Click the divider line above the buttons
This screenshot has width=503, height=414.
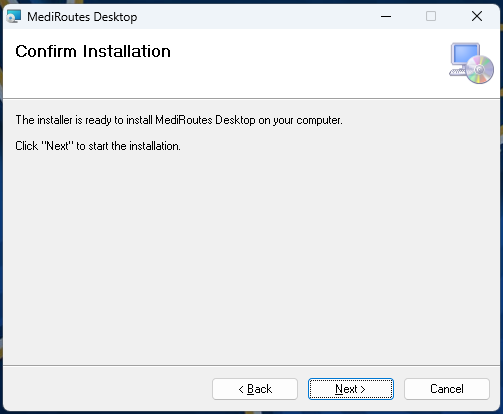coord(251,365)
